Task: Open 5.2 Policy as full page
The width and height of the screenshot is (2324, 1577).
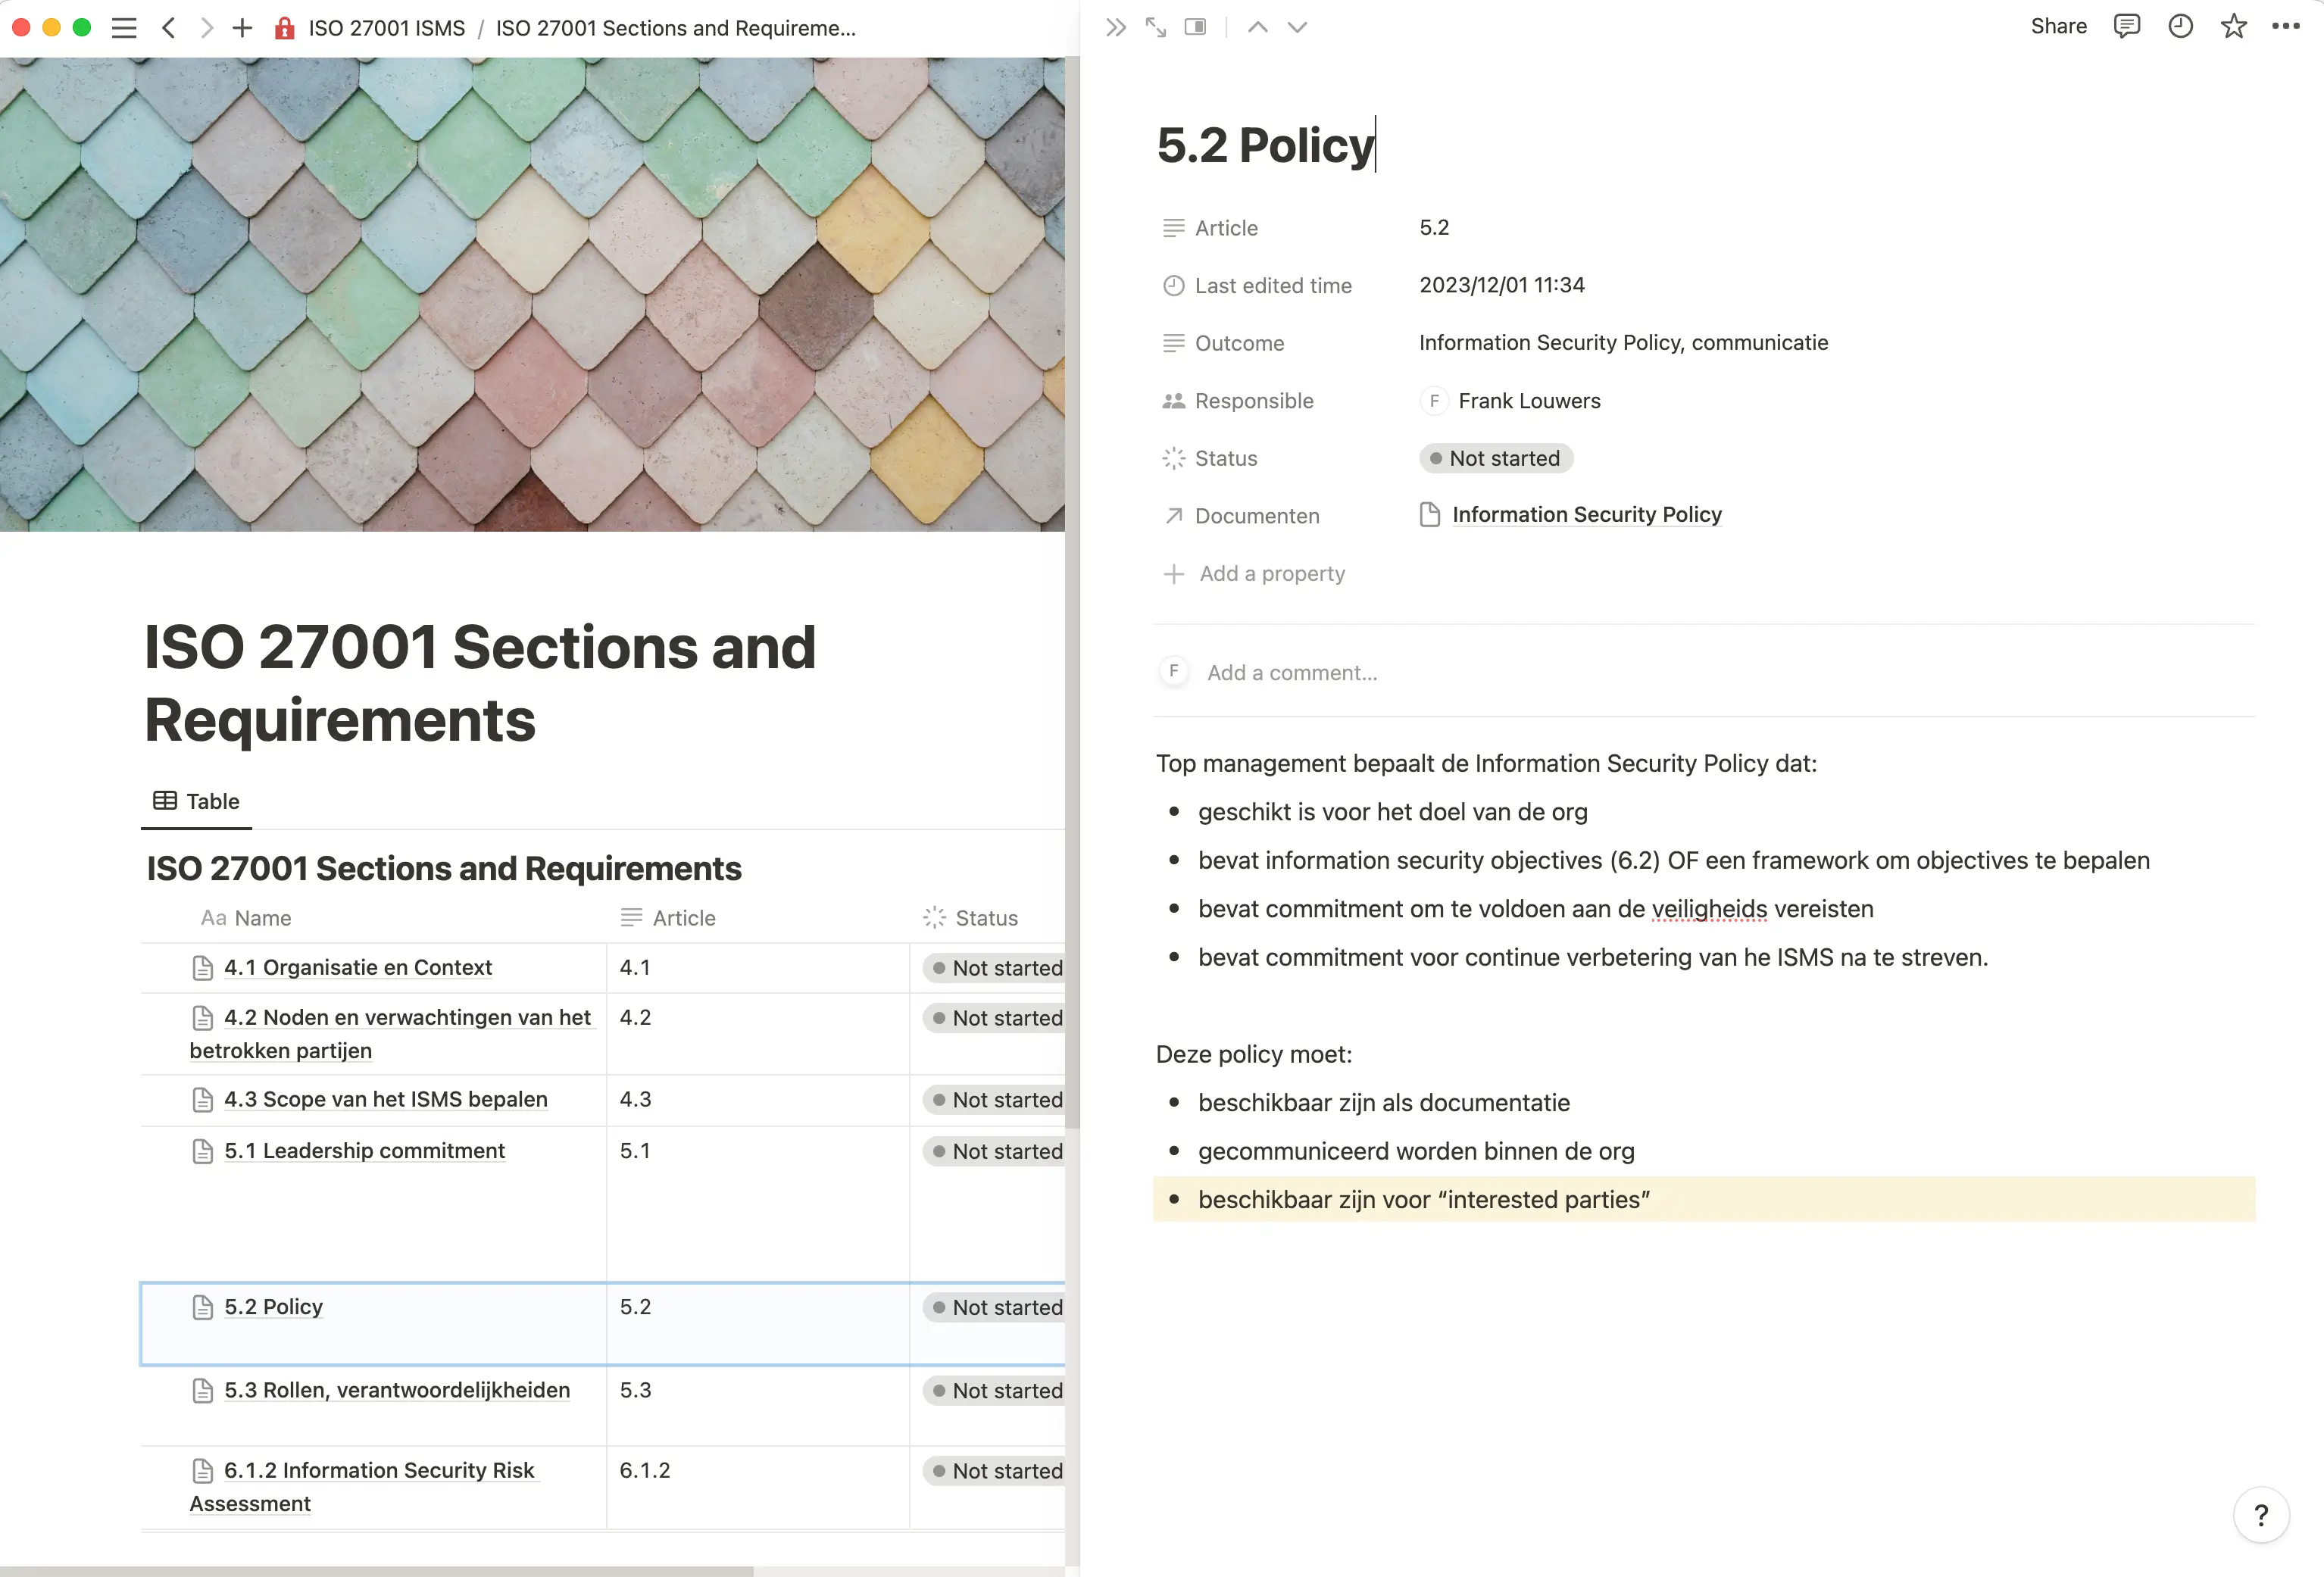Action: [1156, 27]
